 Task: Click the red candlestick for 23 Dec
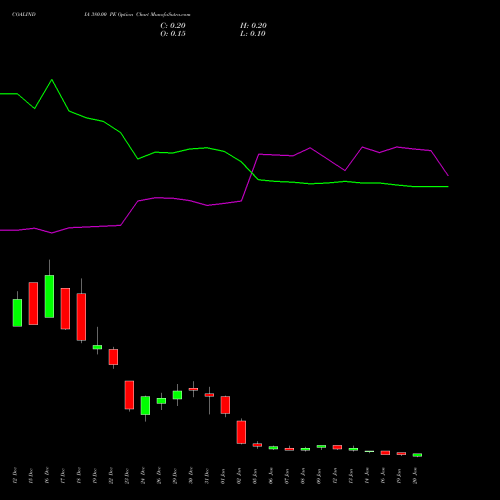point(129,395)
